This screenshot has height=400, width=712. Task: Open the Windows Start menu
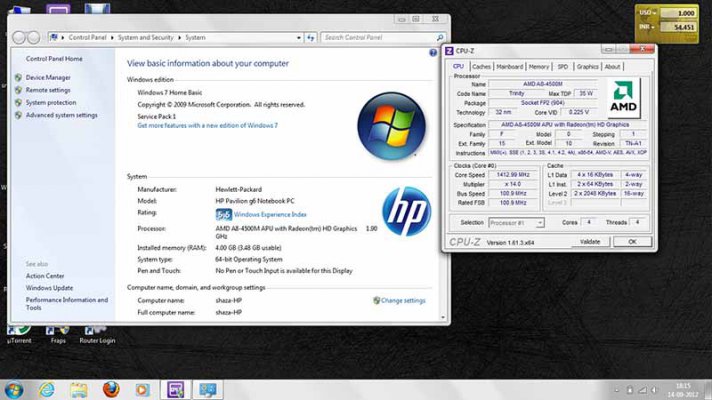[14, 390]
